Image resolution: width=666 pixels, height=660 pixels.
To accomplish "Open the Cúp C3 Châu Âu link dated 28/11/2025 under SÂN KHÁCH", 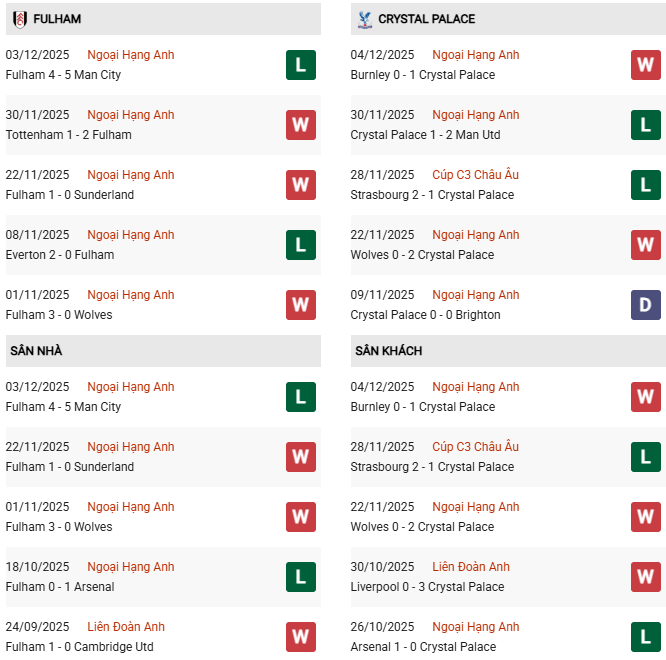I will 475,447.
